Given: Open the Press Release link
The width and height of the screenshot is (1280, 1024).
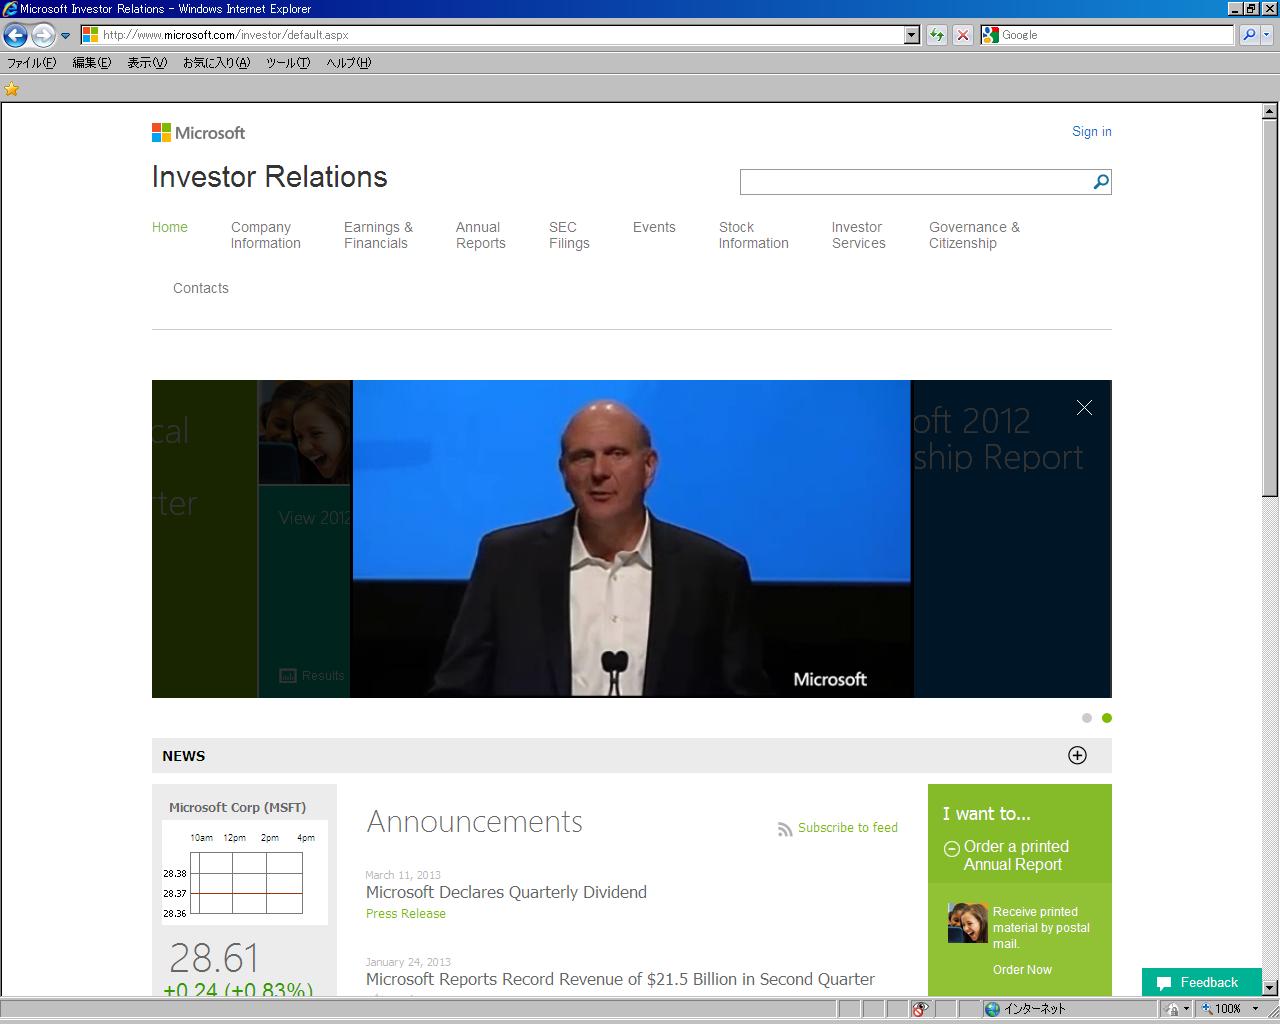Looking at the screenshot, I should 406,913.
